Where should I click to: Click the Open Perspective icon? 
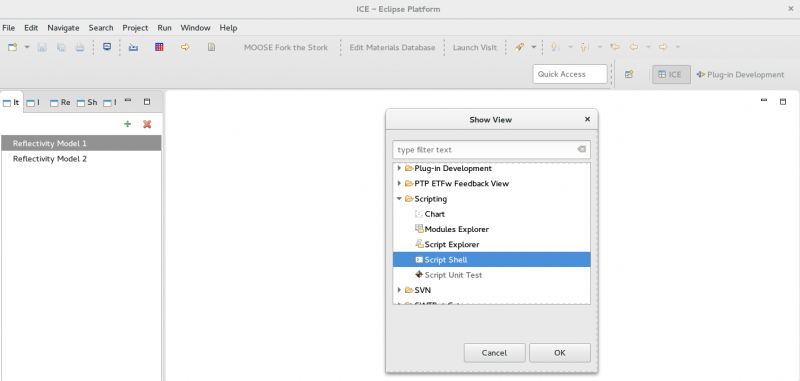tap(629, 74)
